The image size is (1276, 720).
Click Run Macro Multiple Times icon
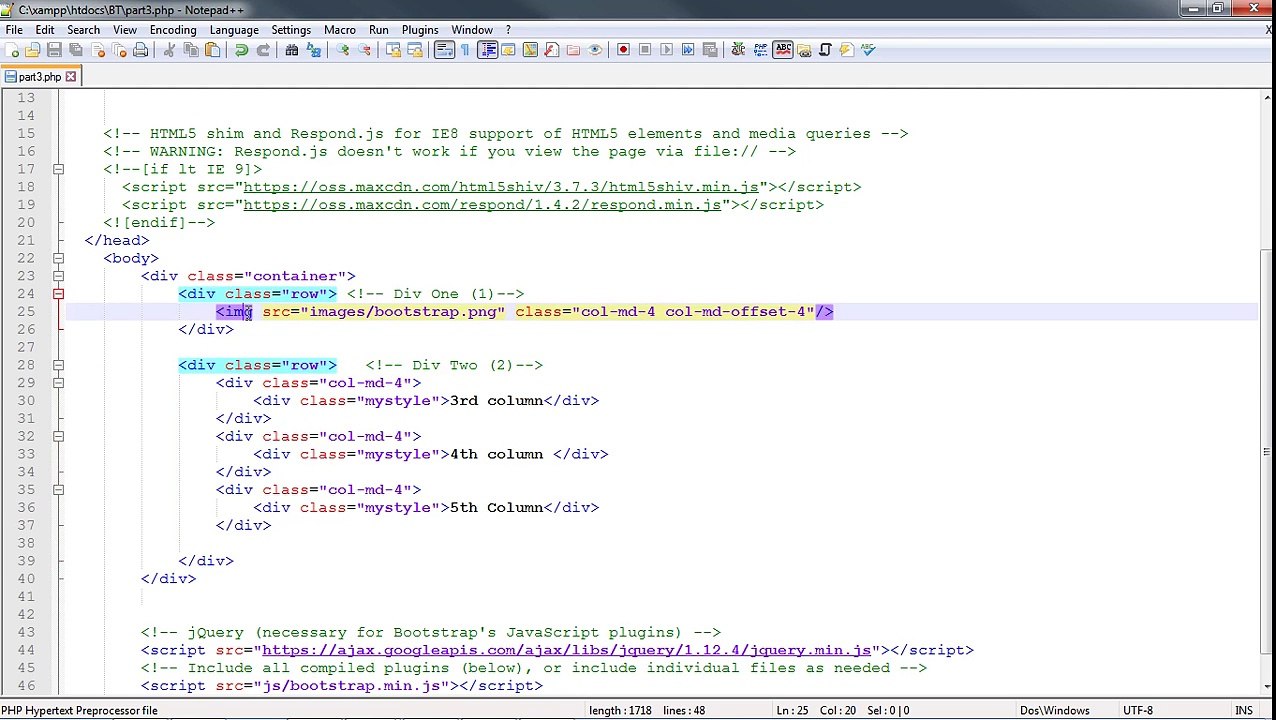tap(688, 50)
